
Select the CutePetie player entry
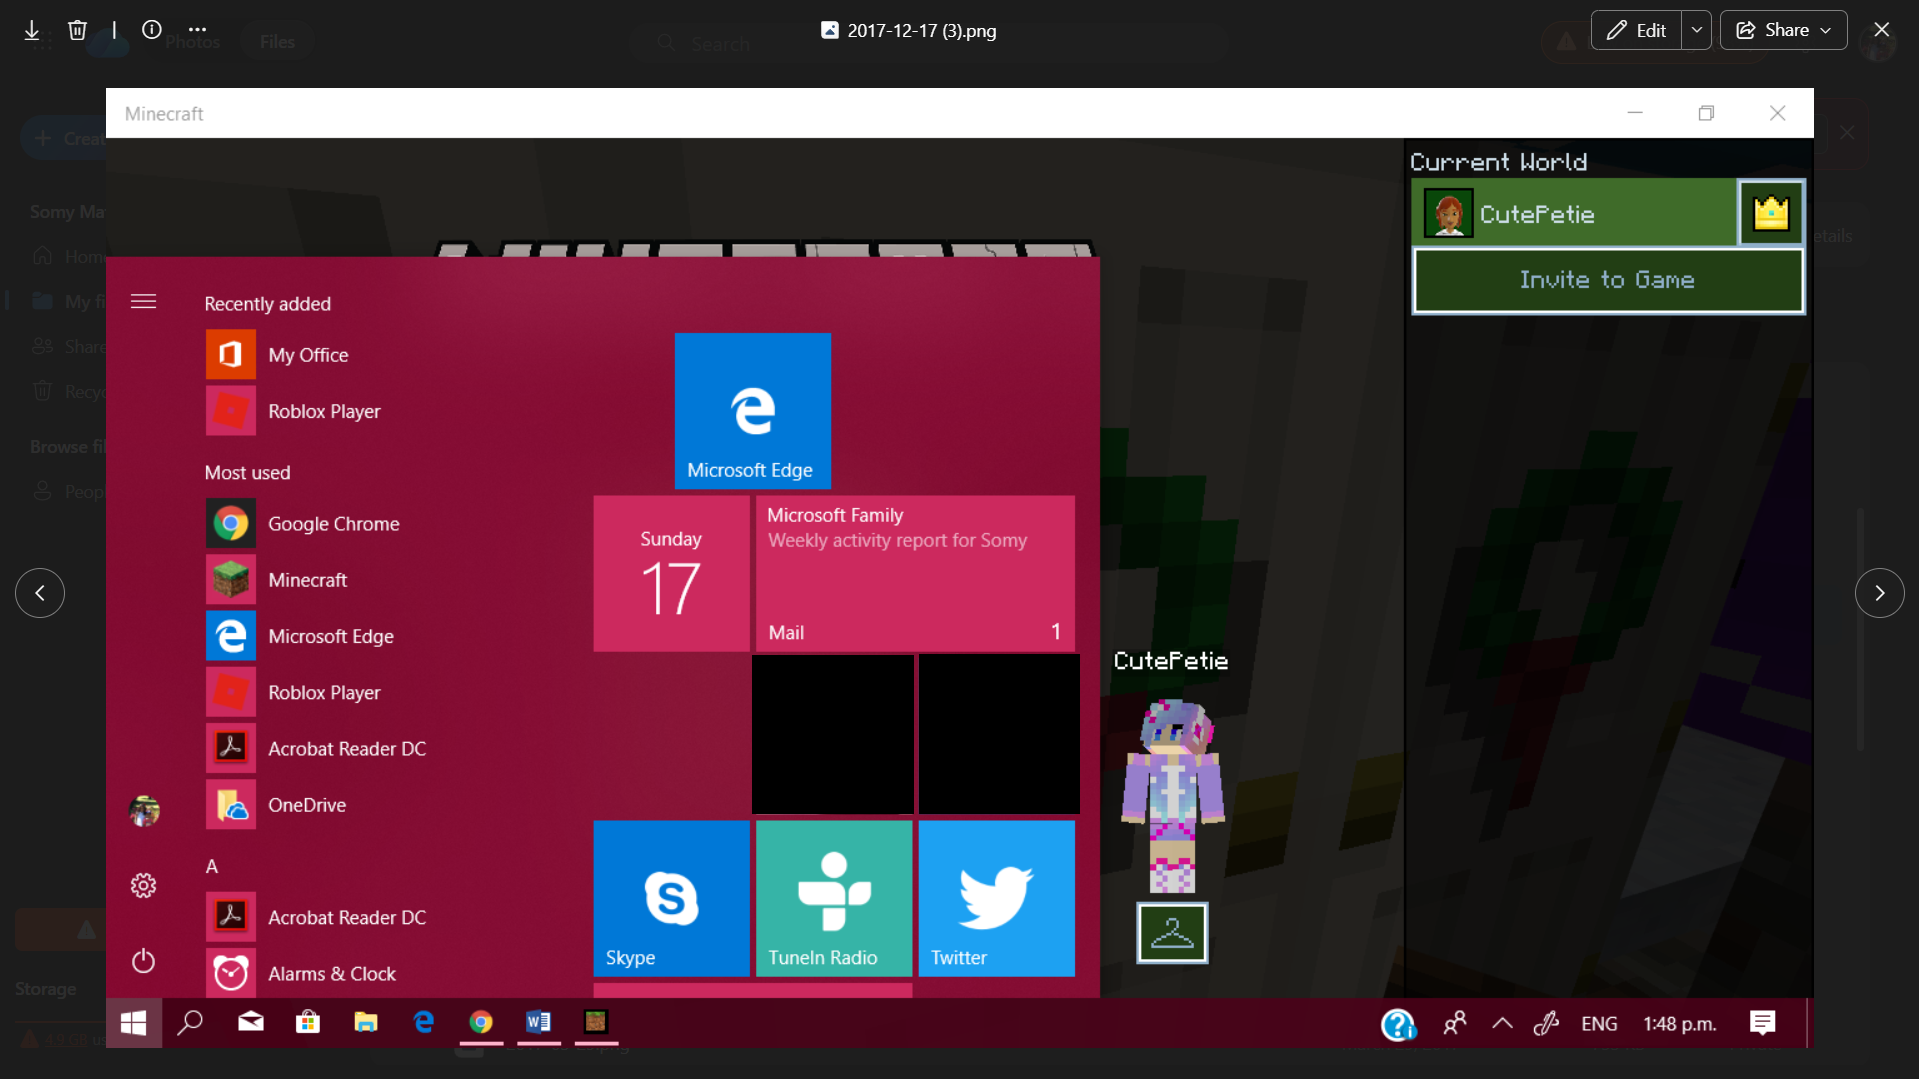coord(1574,213)
